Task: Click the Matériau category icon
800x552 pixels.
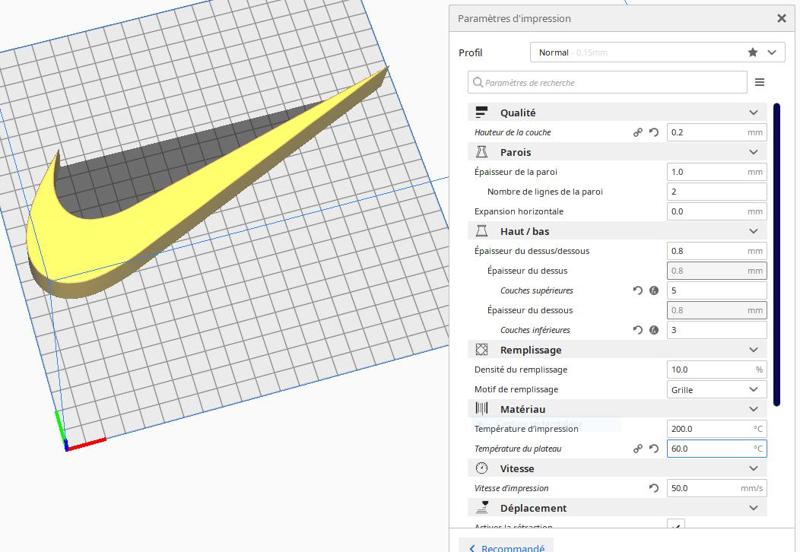Action: [481, 409]
